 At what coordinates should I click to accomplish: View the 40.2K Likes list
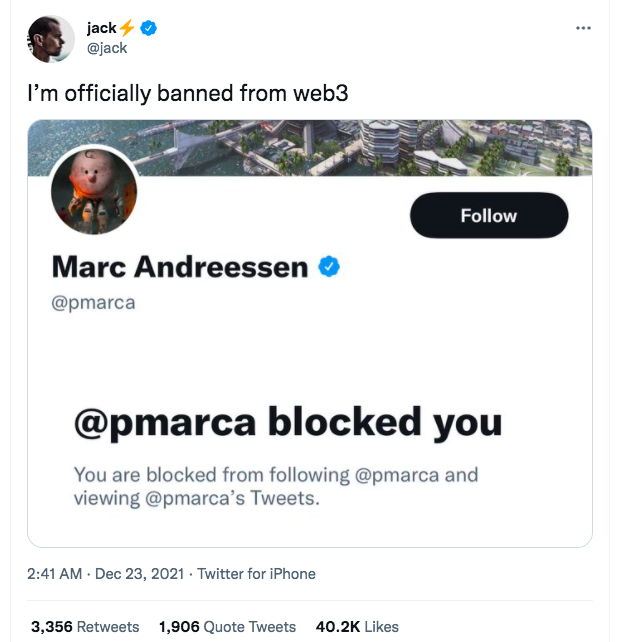[x=357, y=627]
